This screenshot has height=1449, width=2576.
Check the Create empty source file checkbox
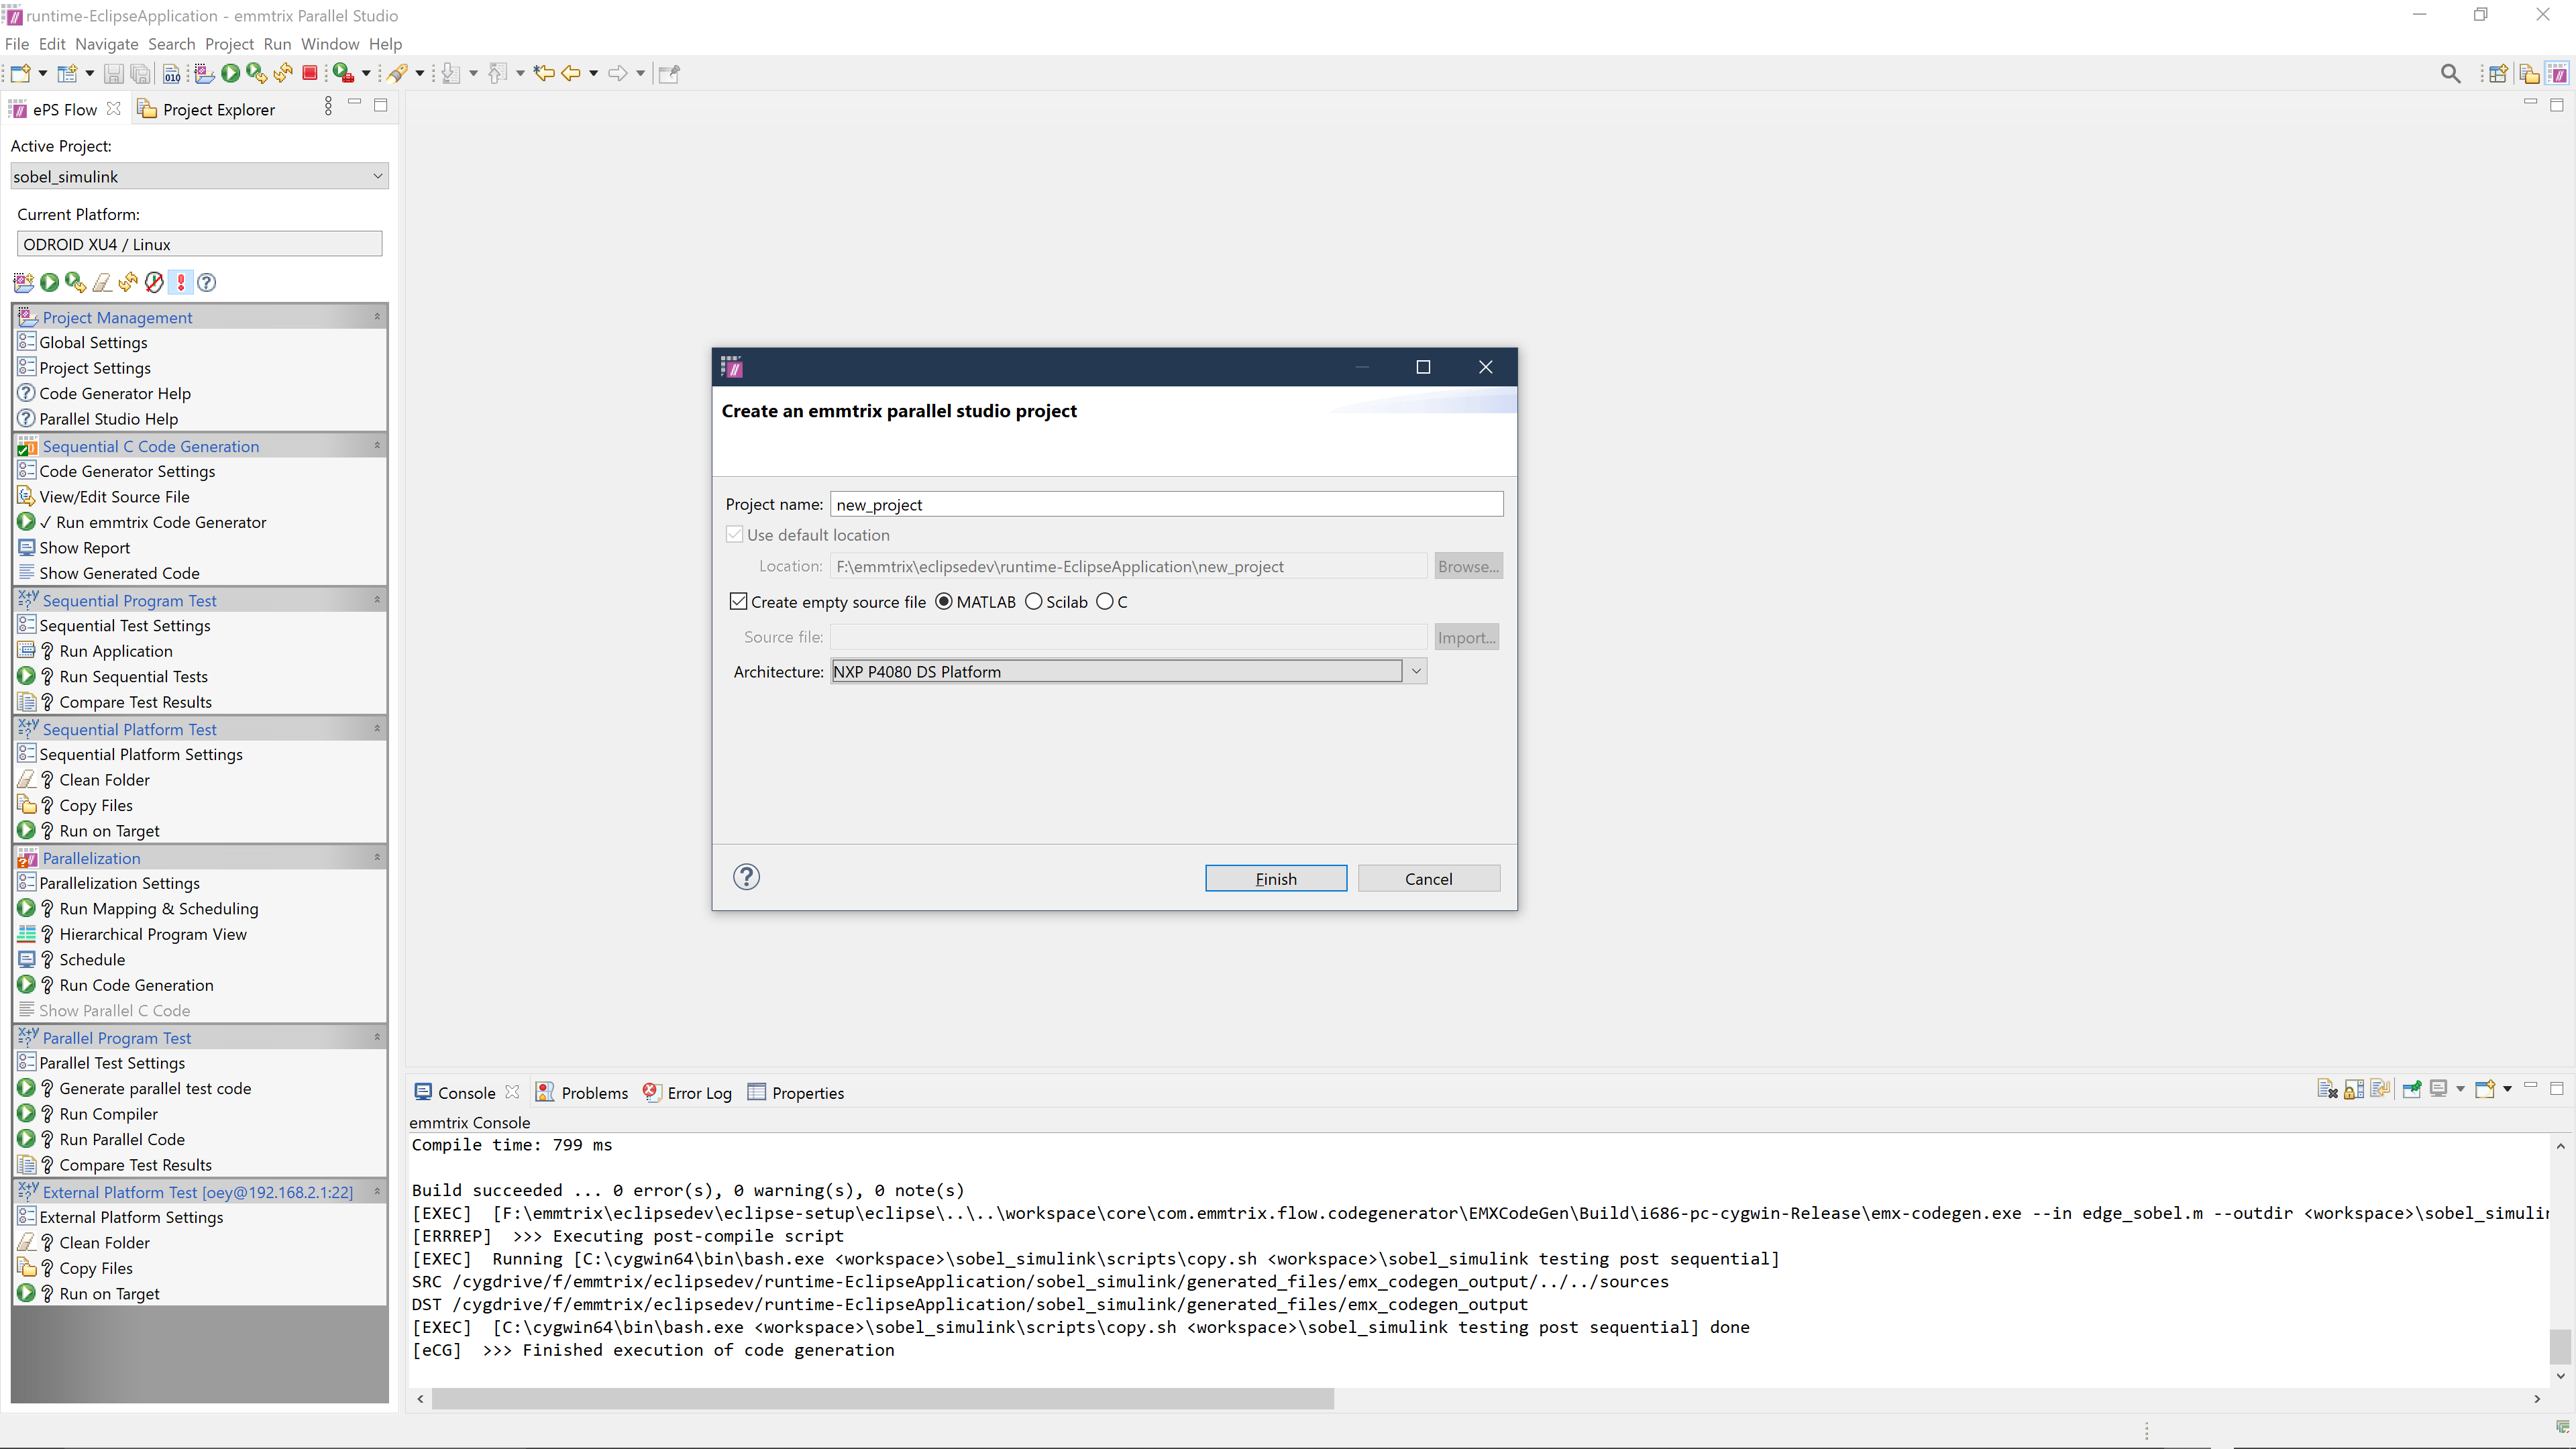point(738,601)
